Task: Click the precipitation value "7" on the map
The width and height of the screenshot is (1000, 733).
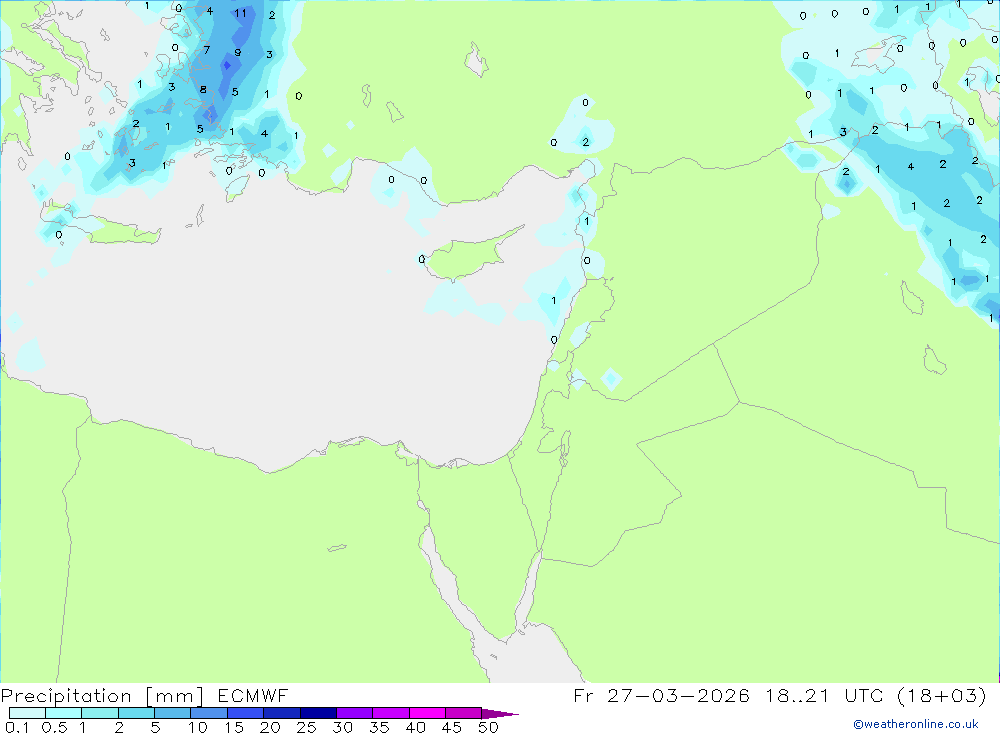Action: [207, 50]
